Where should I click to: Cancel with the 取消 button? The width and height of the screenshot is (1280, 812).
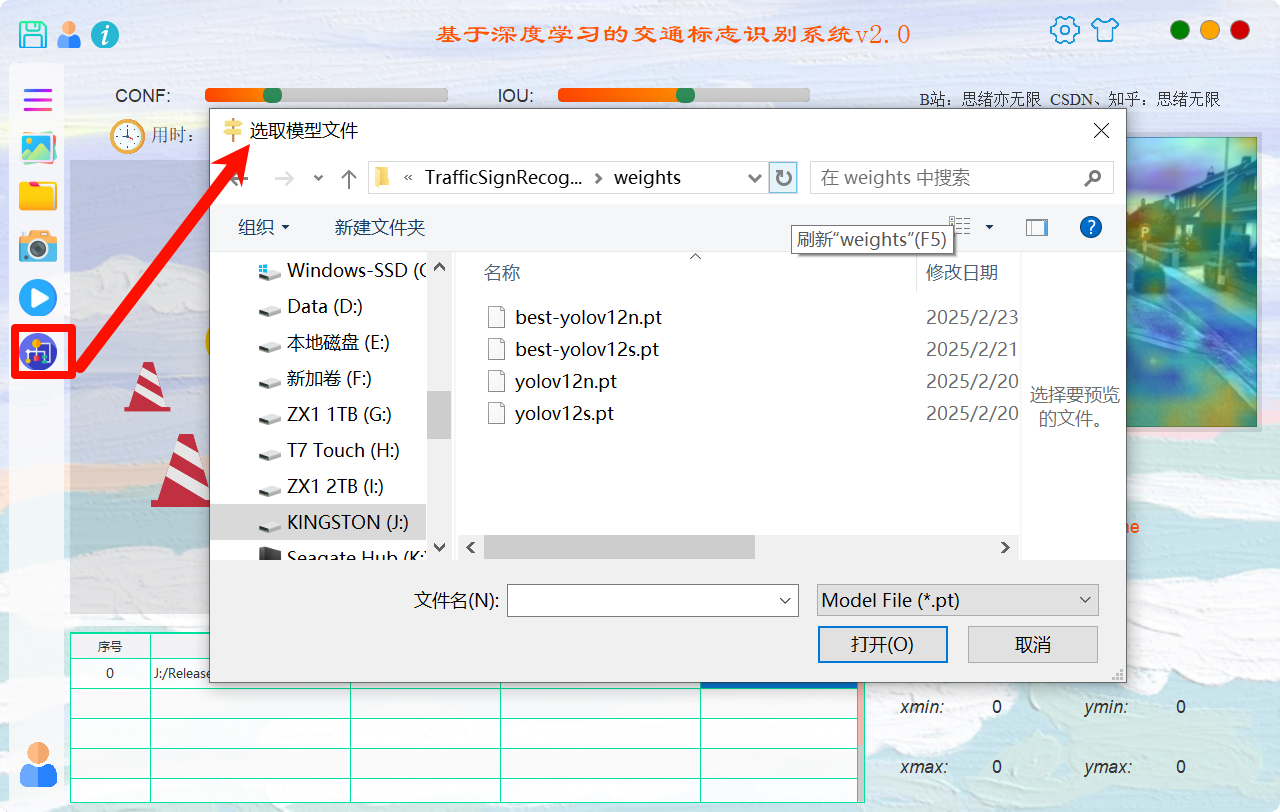1033,645
